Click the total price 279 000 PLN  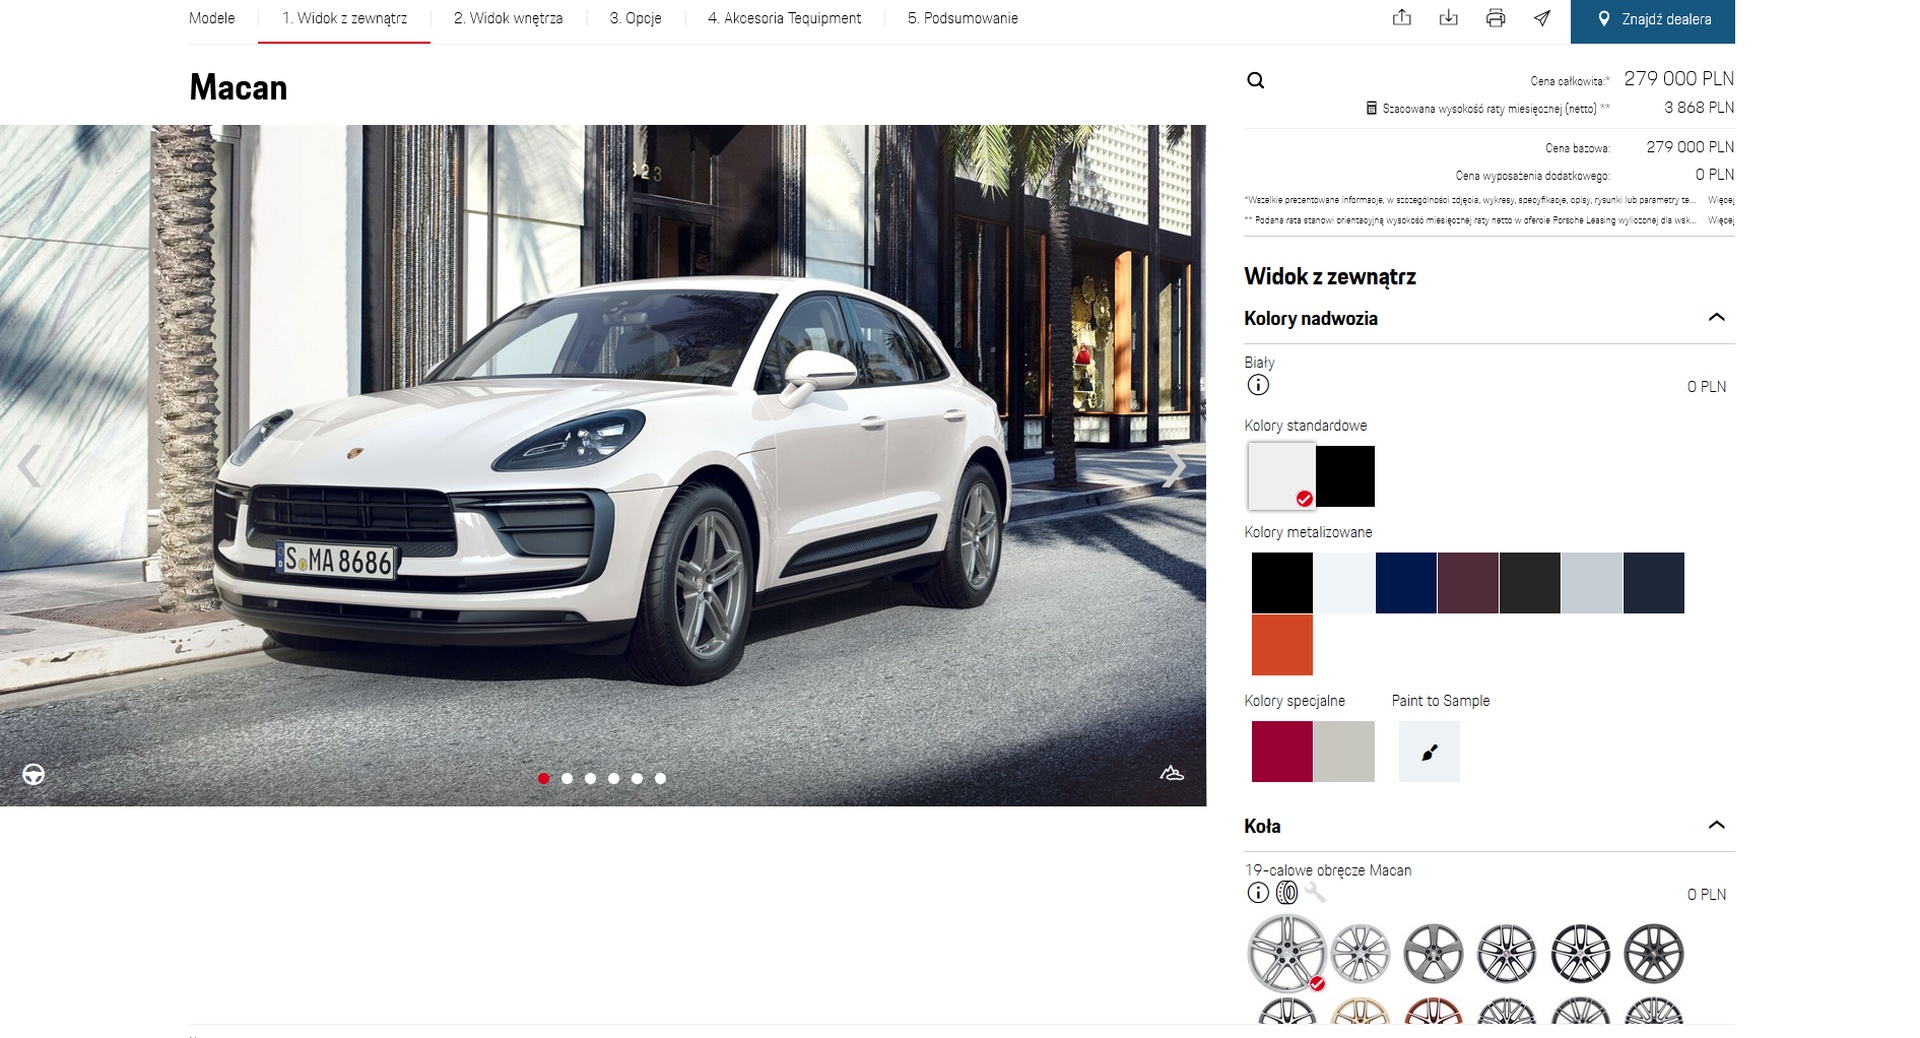tap(1679, 79)
